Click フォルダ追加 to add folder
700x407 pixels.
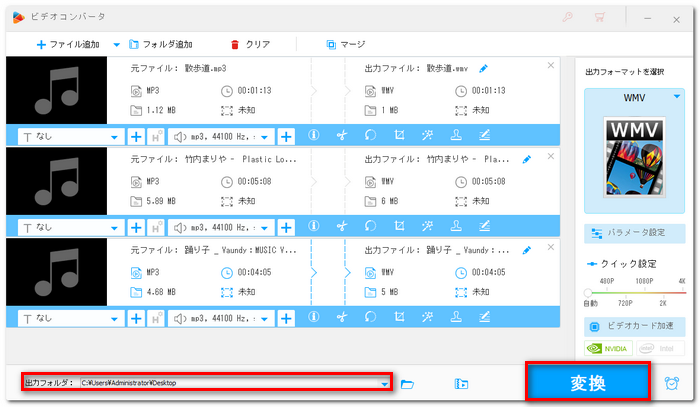pyautogui.click(x=161, y=45)
